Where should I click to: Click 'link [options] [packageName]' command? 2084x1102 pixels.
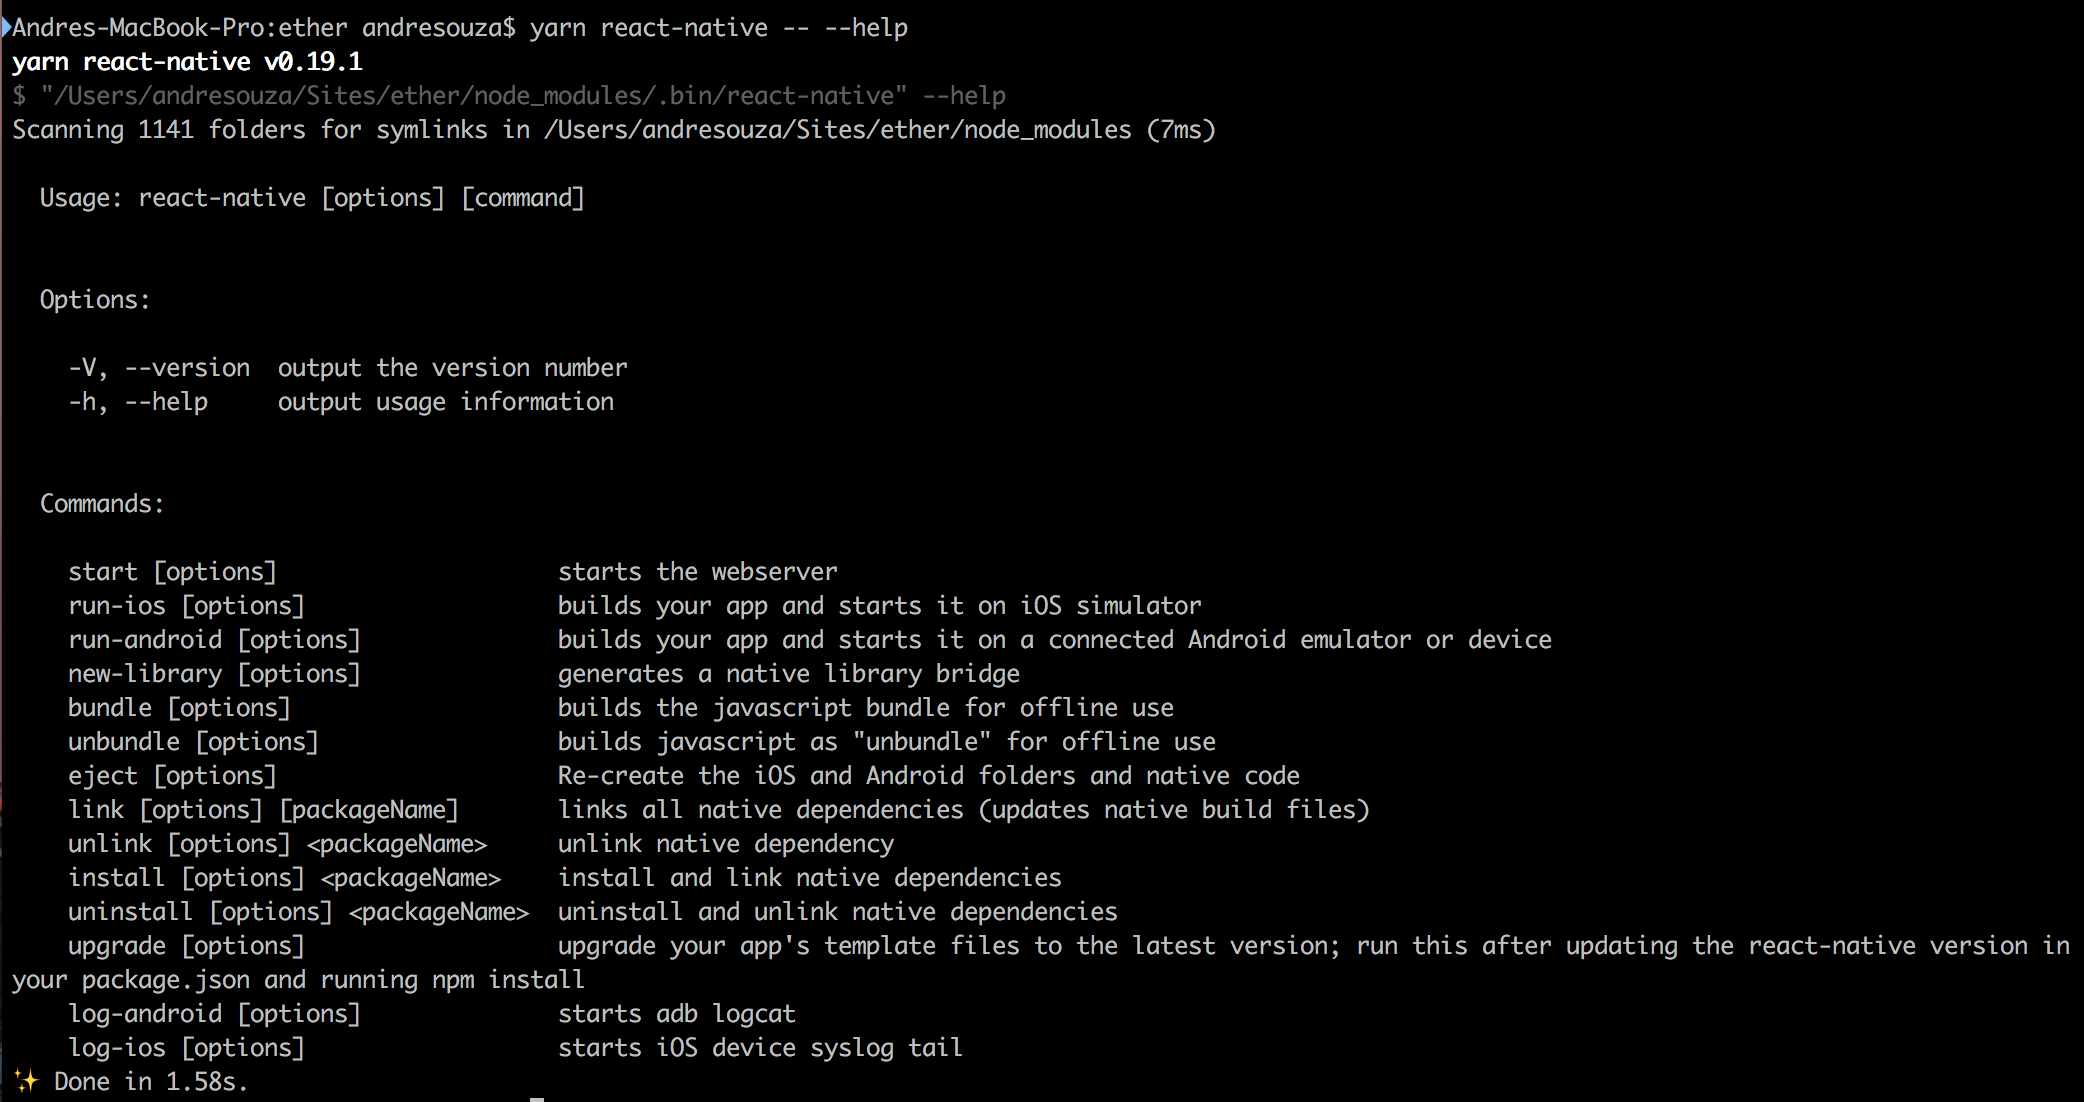coord(263,810)
